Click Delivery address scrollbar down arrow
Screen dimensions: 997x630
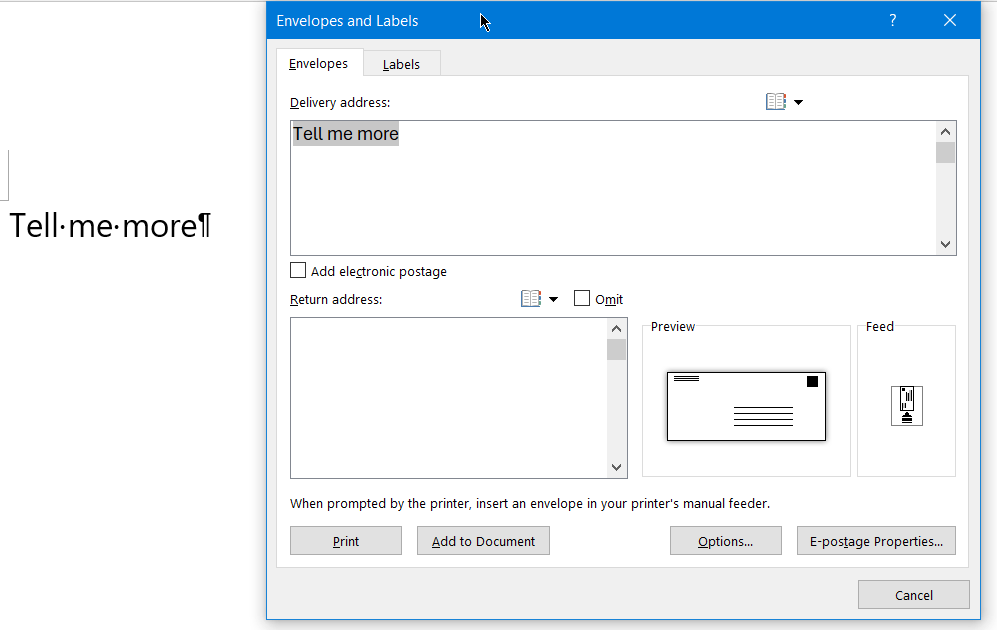point(945,244)
